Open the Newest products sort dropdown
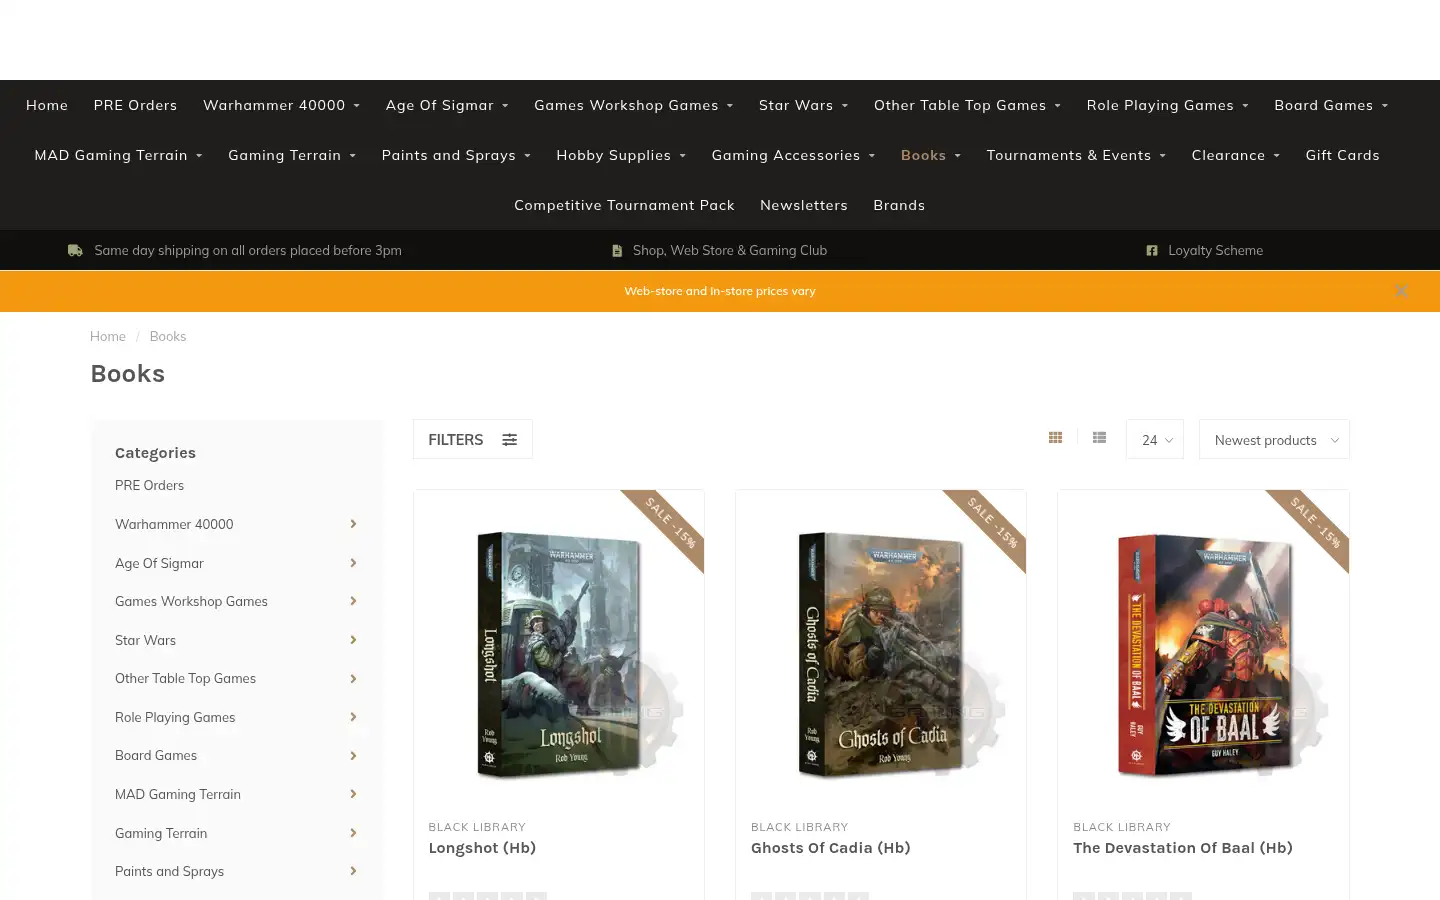1440x900 pixels. [1274, 439]
